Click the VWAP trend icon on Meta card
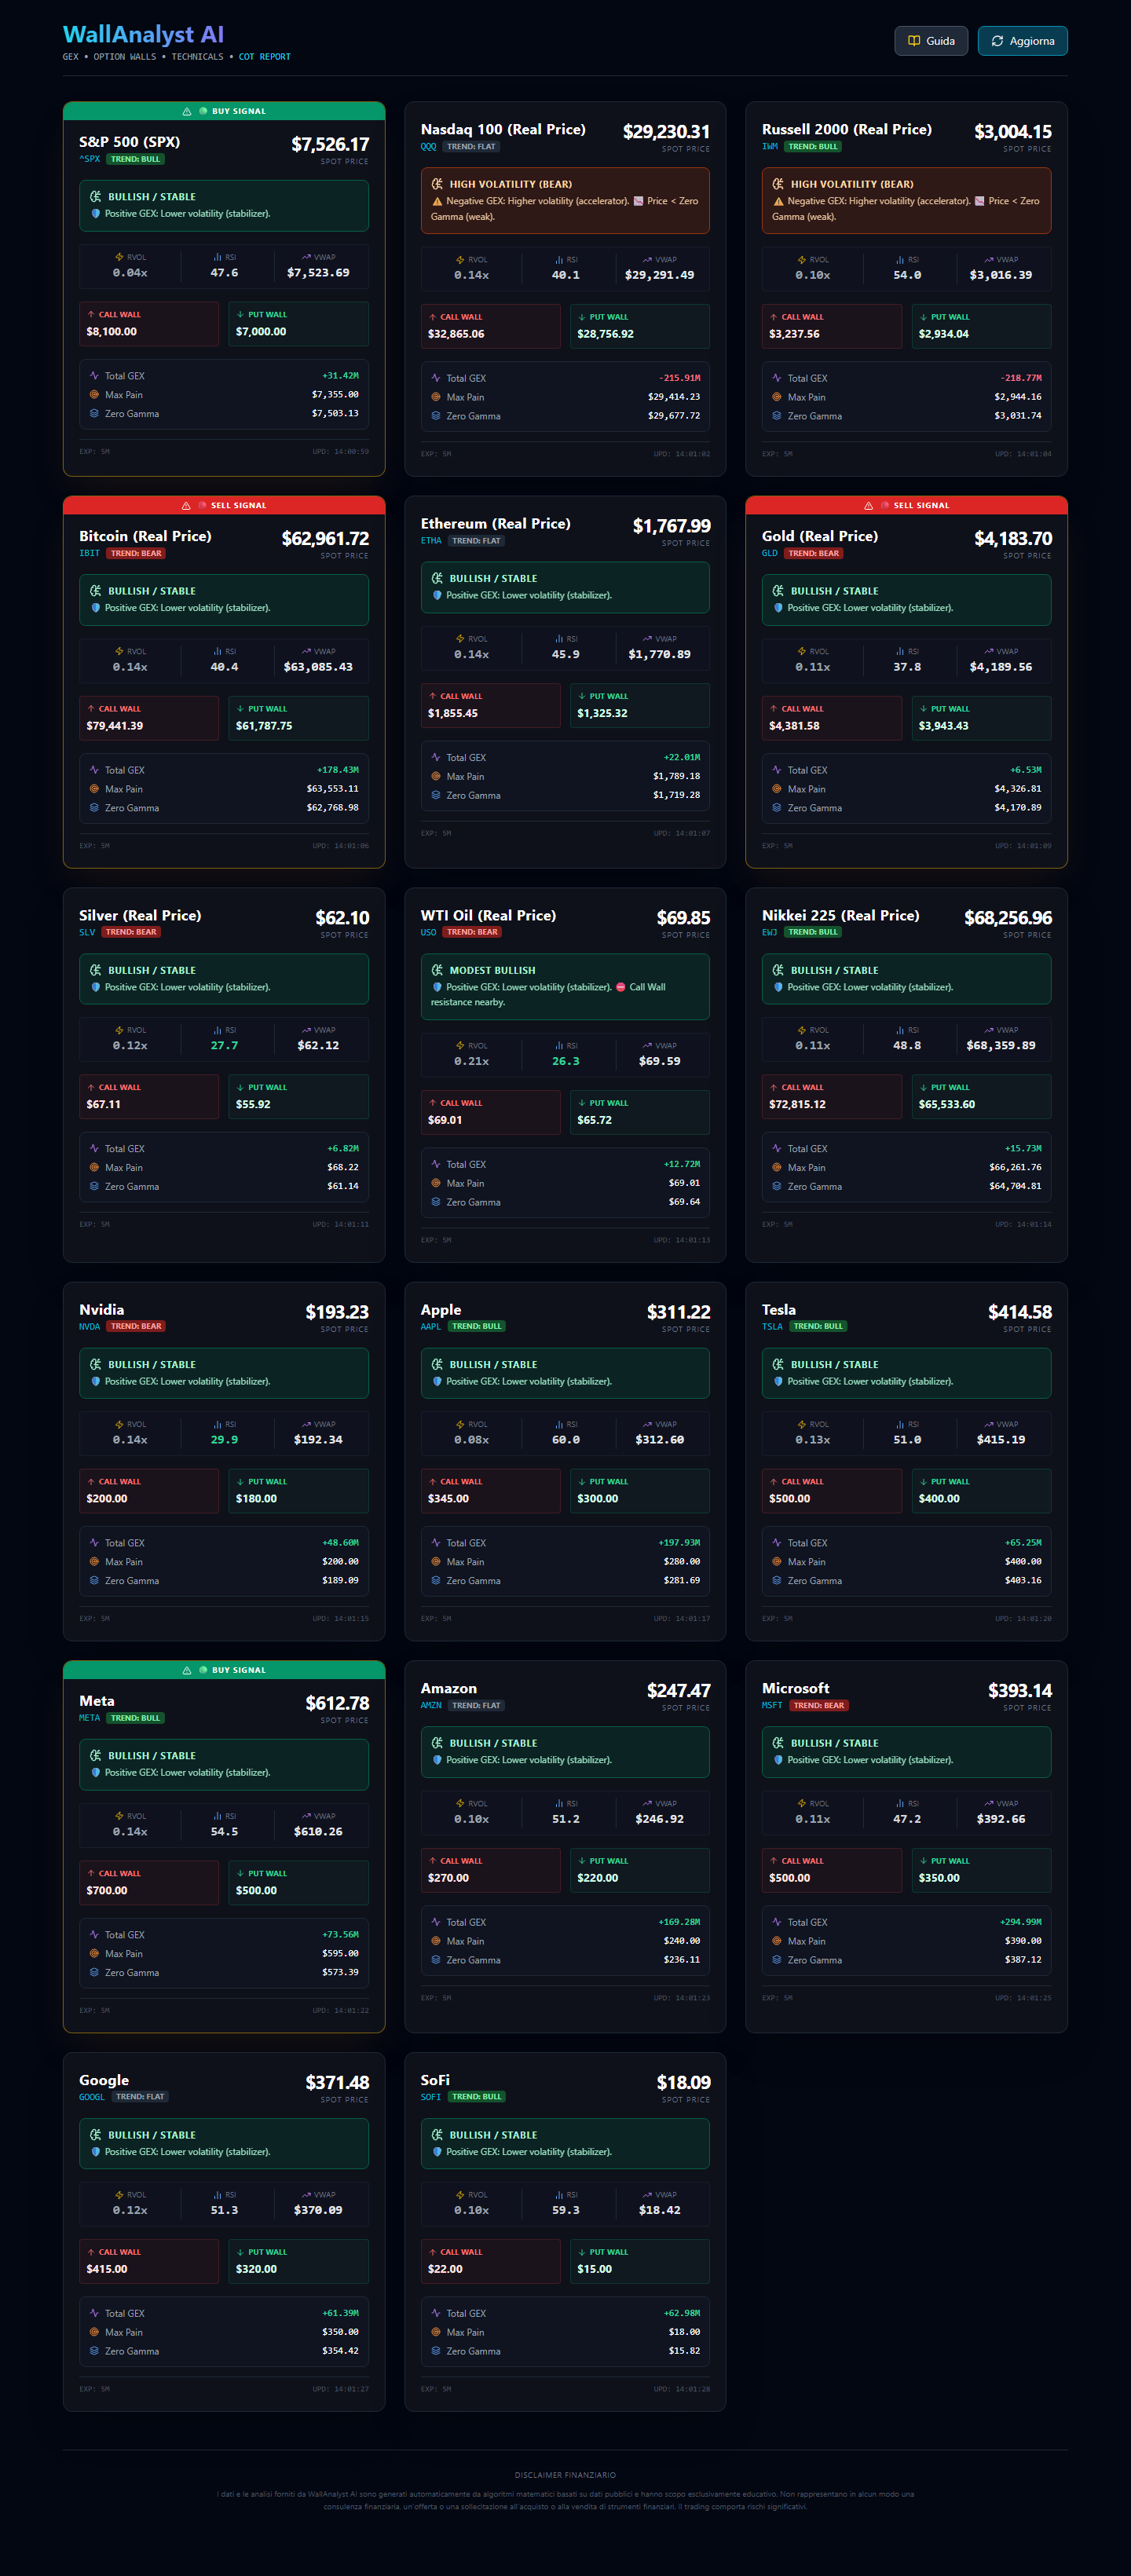 [x=306, y=1816]
